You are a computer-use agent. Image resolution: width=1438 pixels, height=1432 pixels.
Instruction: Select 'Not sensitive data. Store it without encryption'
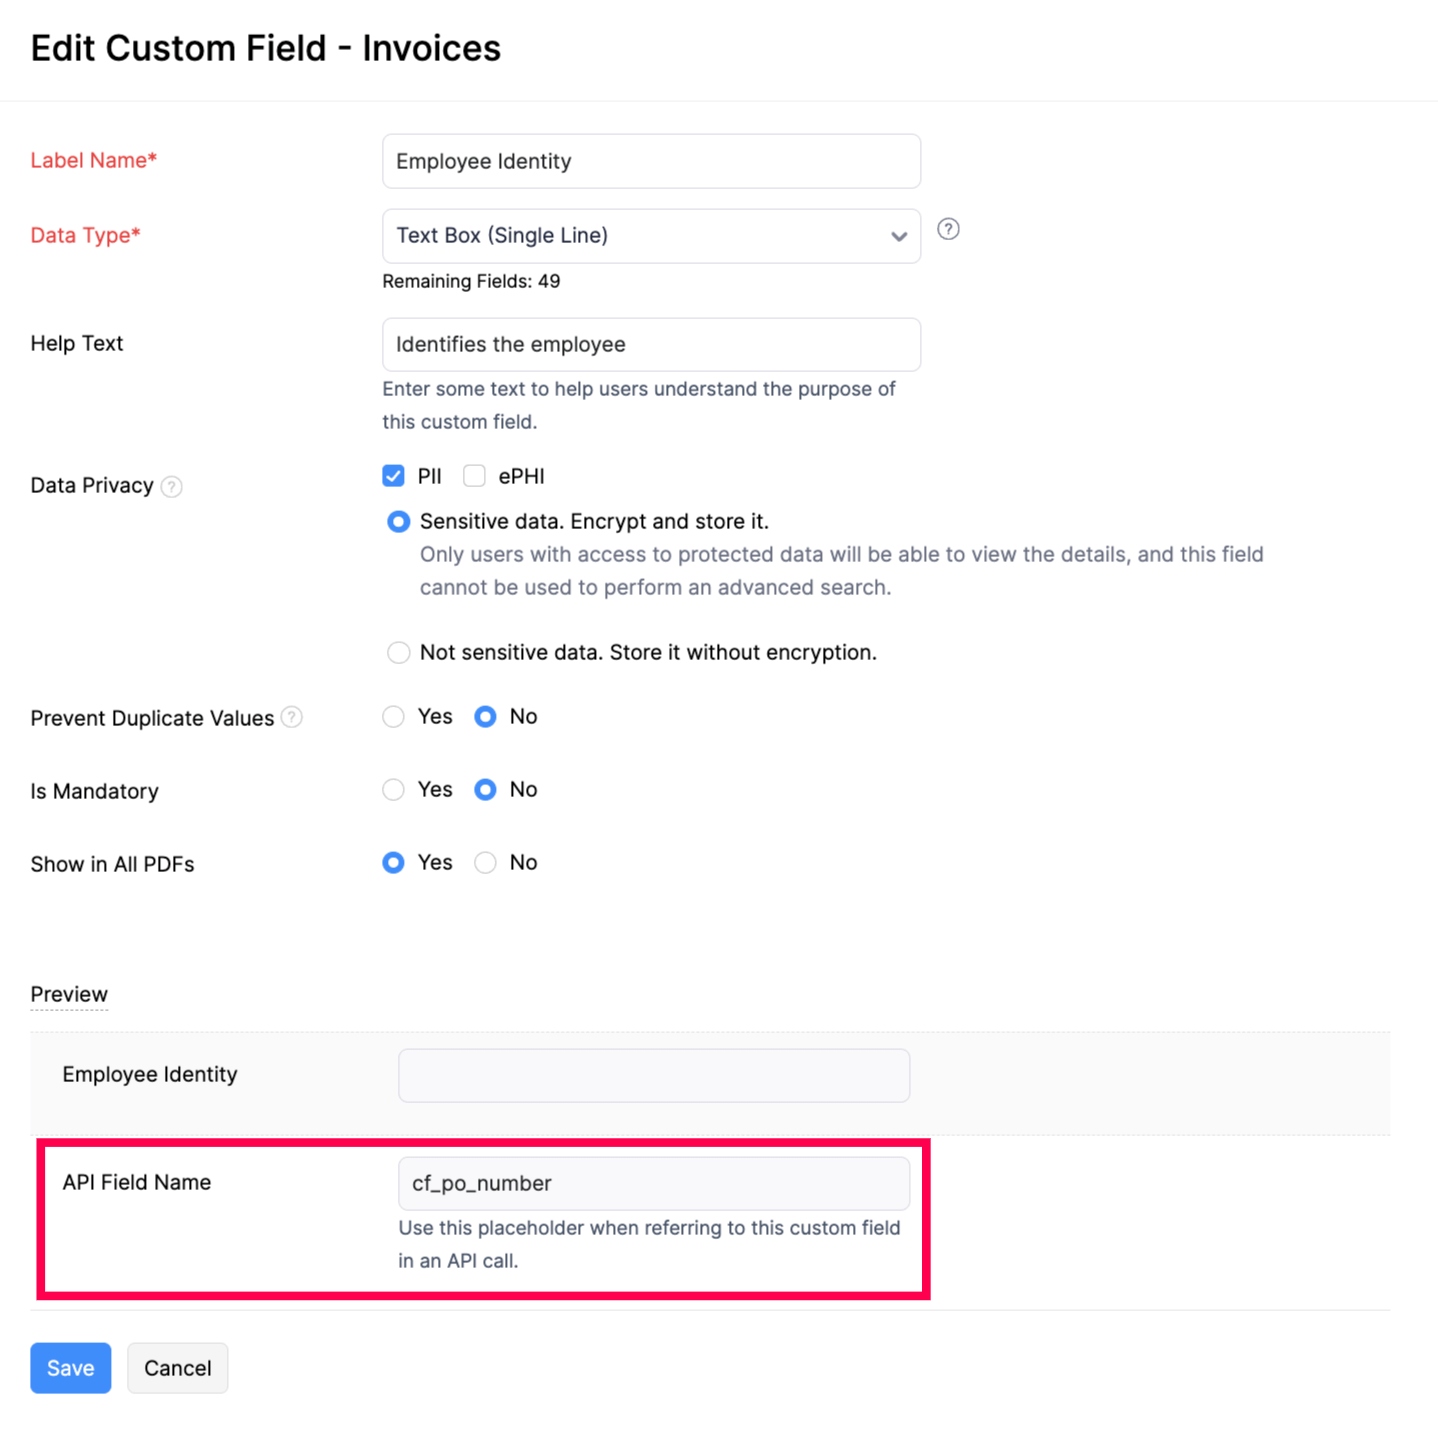tap(398, 652)
